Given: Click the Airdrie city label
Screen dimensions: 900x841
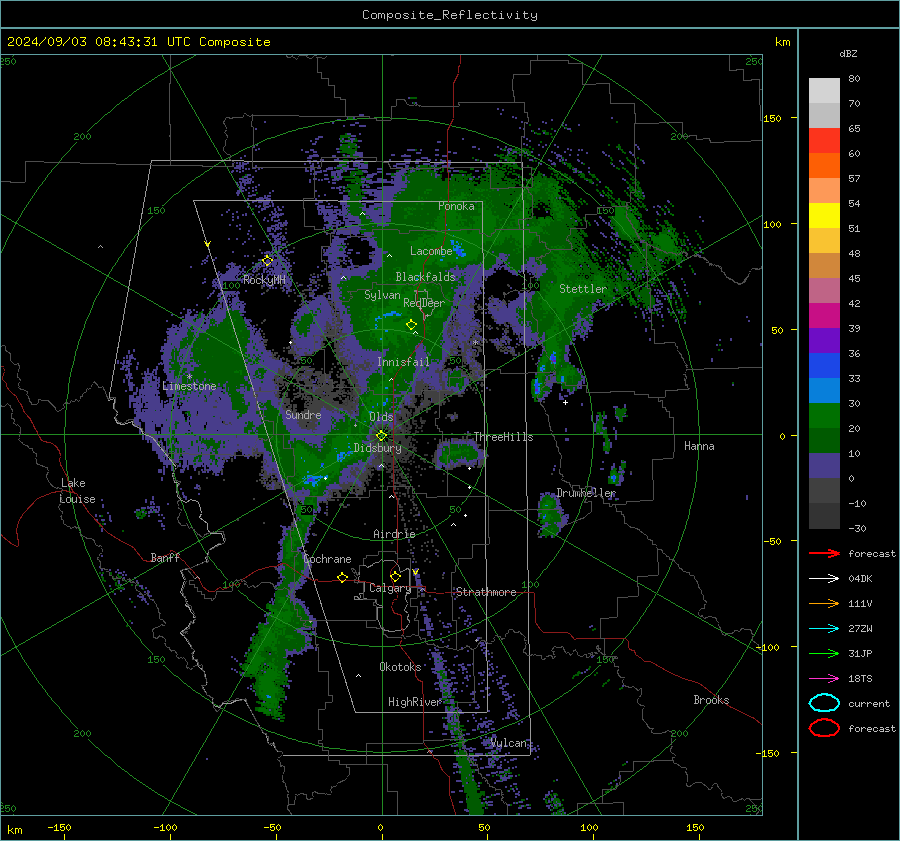Looking at the screenshot, I should click(394, 534).
